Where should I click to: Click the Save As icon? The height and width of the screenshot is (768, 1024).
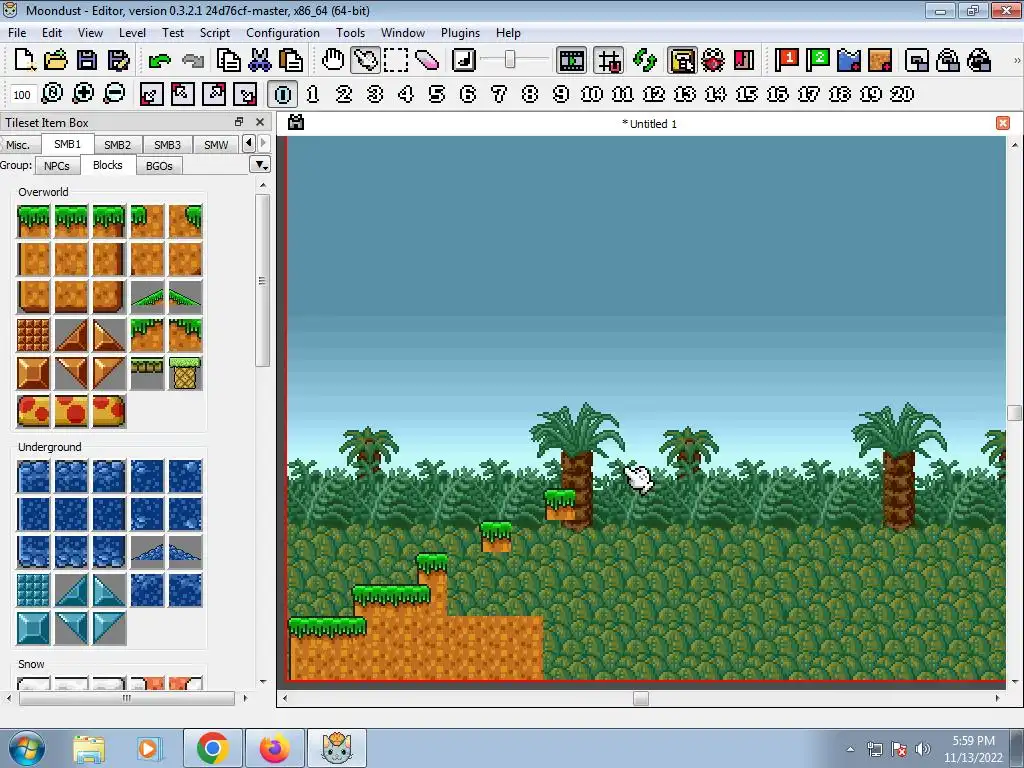click(x=118, y=60)
